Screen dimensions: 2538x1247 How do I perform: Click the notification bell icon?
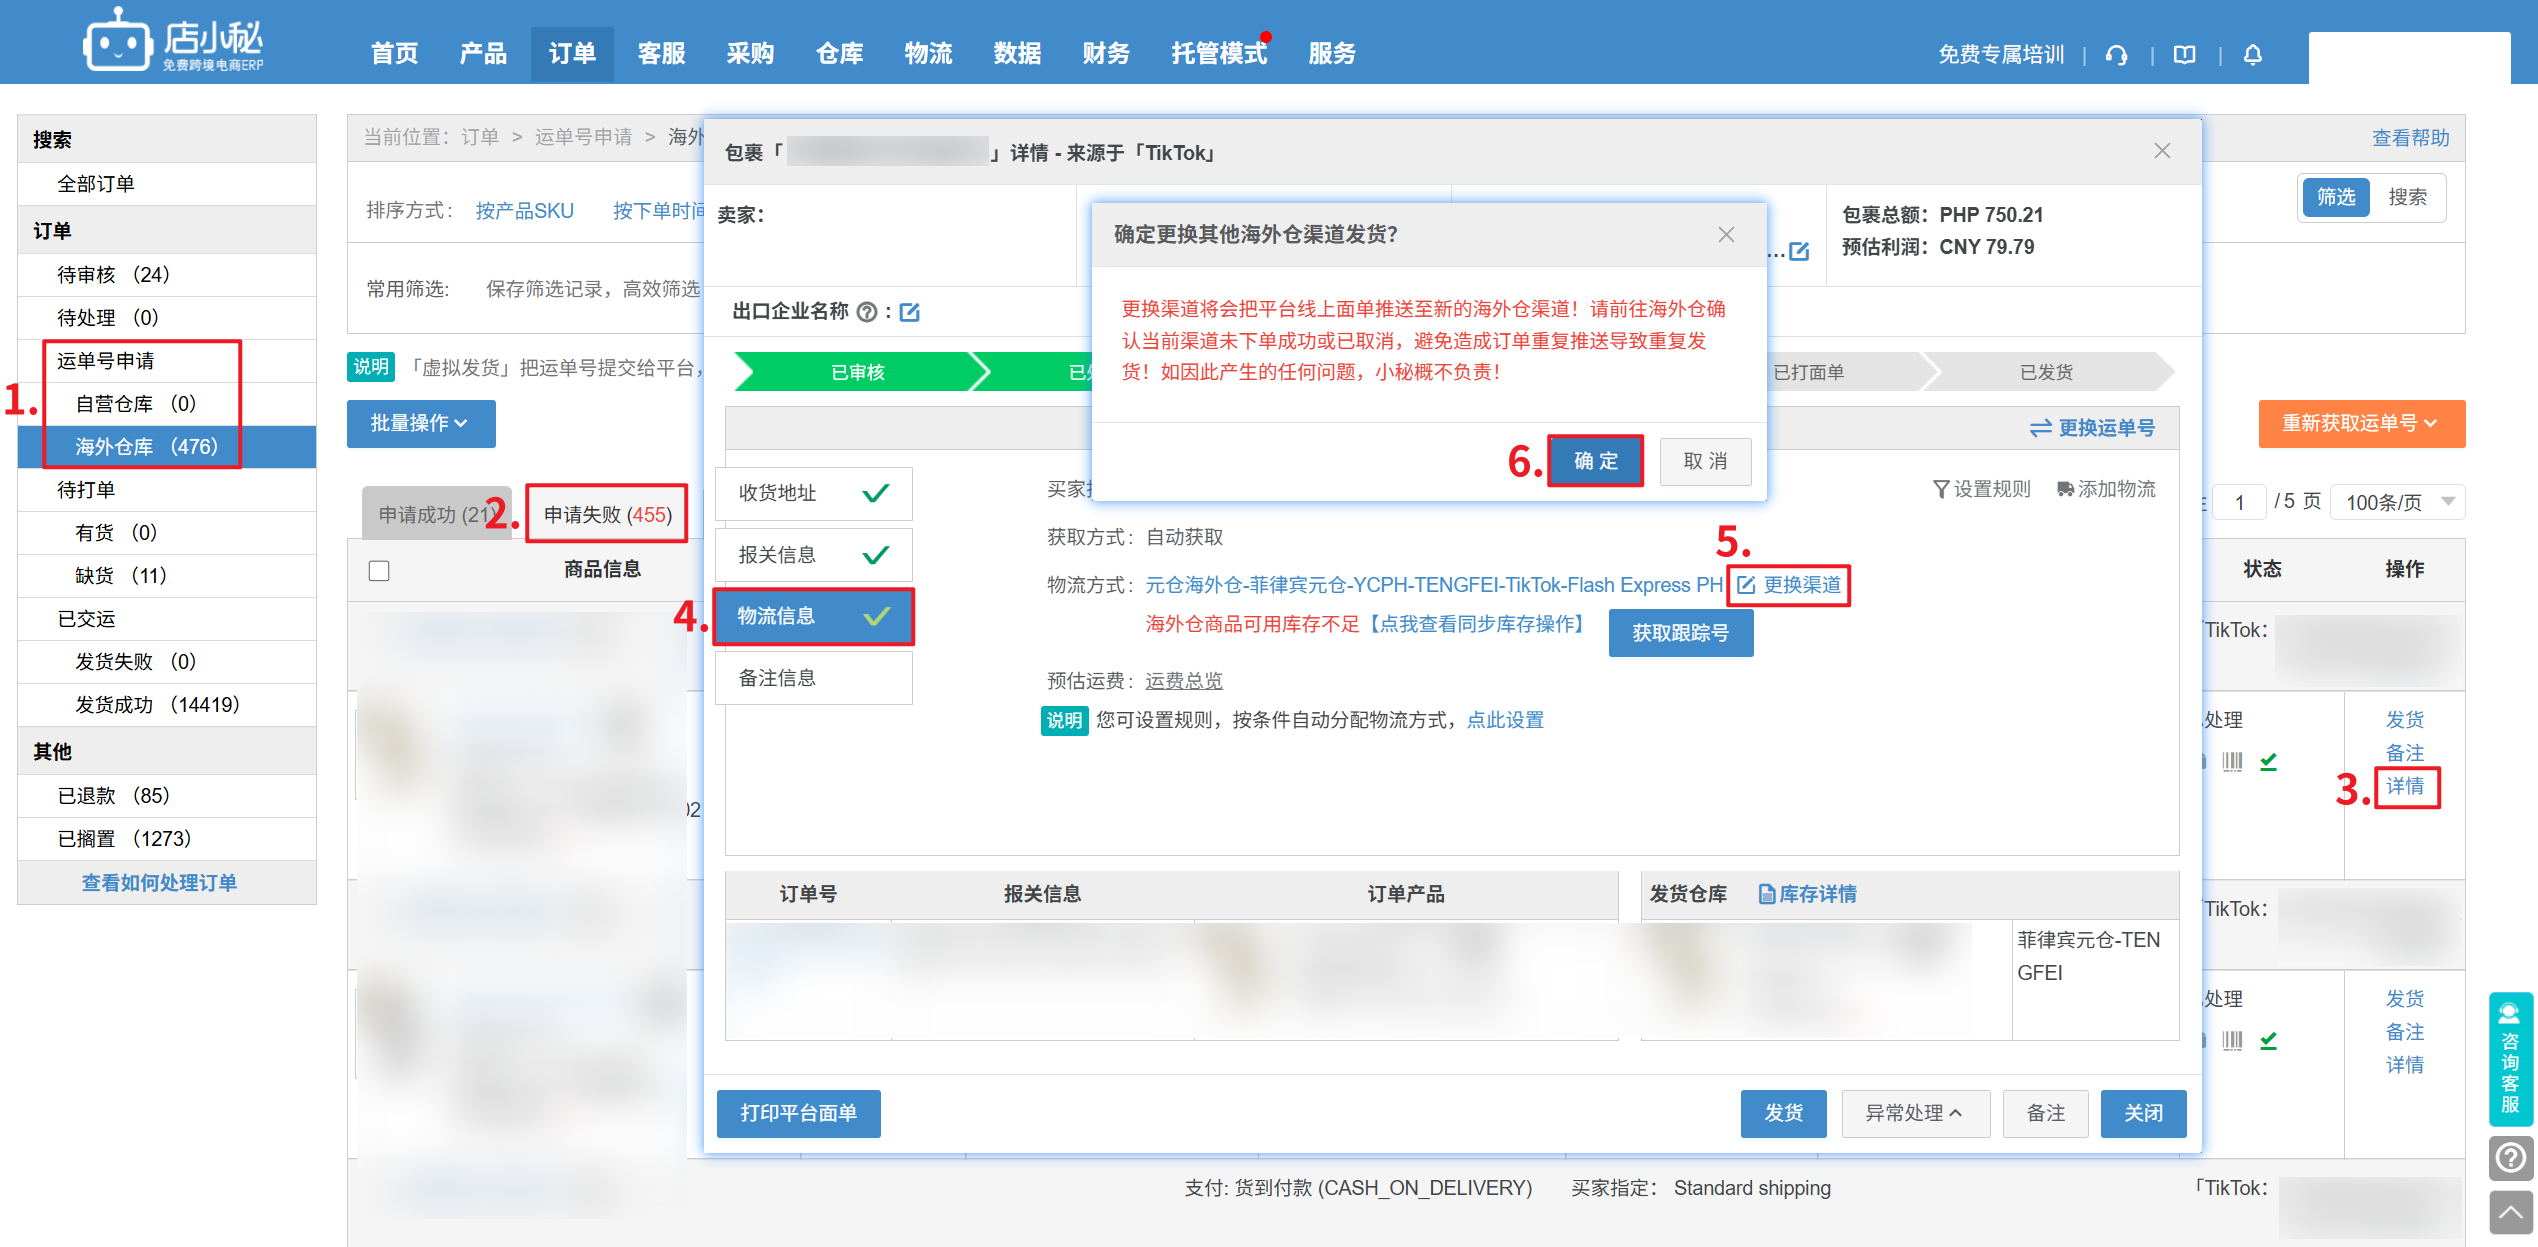click(x=2252, y=55)
